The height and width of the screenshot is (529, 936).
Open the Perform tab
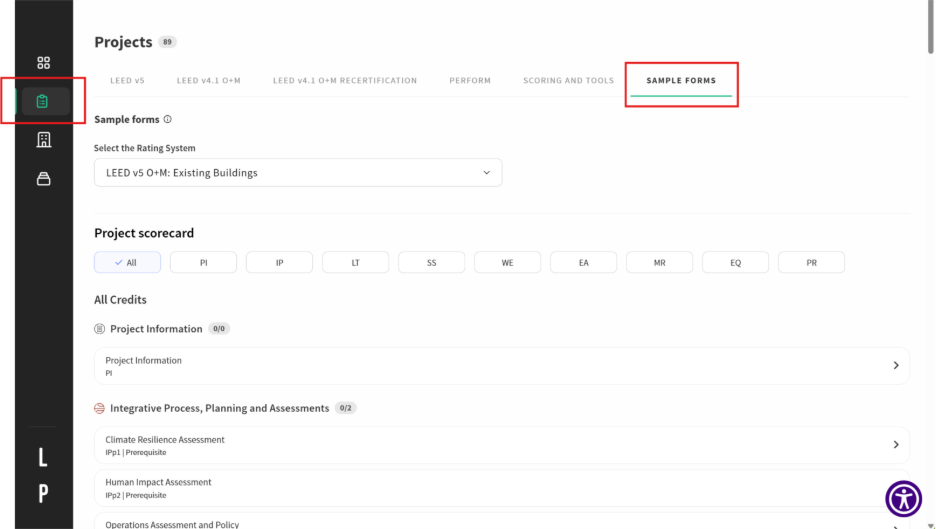point(470,80)
